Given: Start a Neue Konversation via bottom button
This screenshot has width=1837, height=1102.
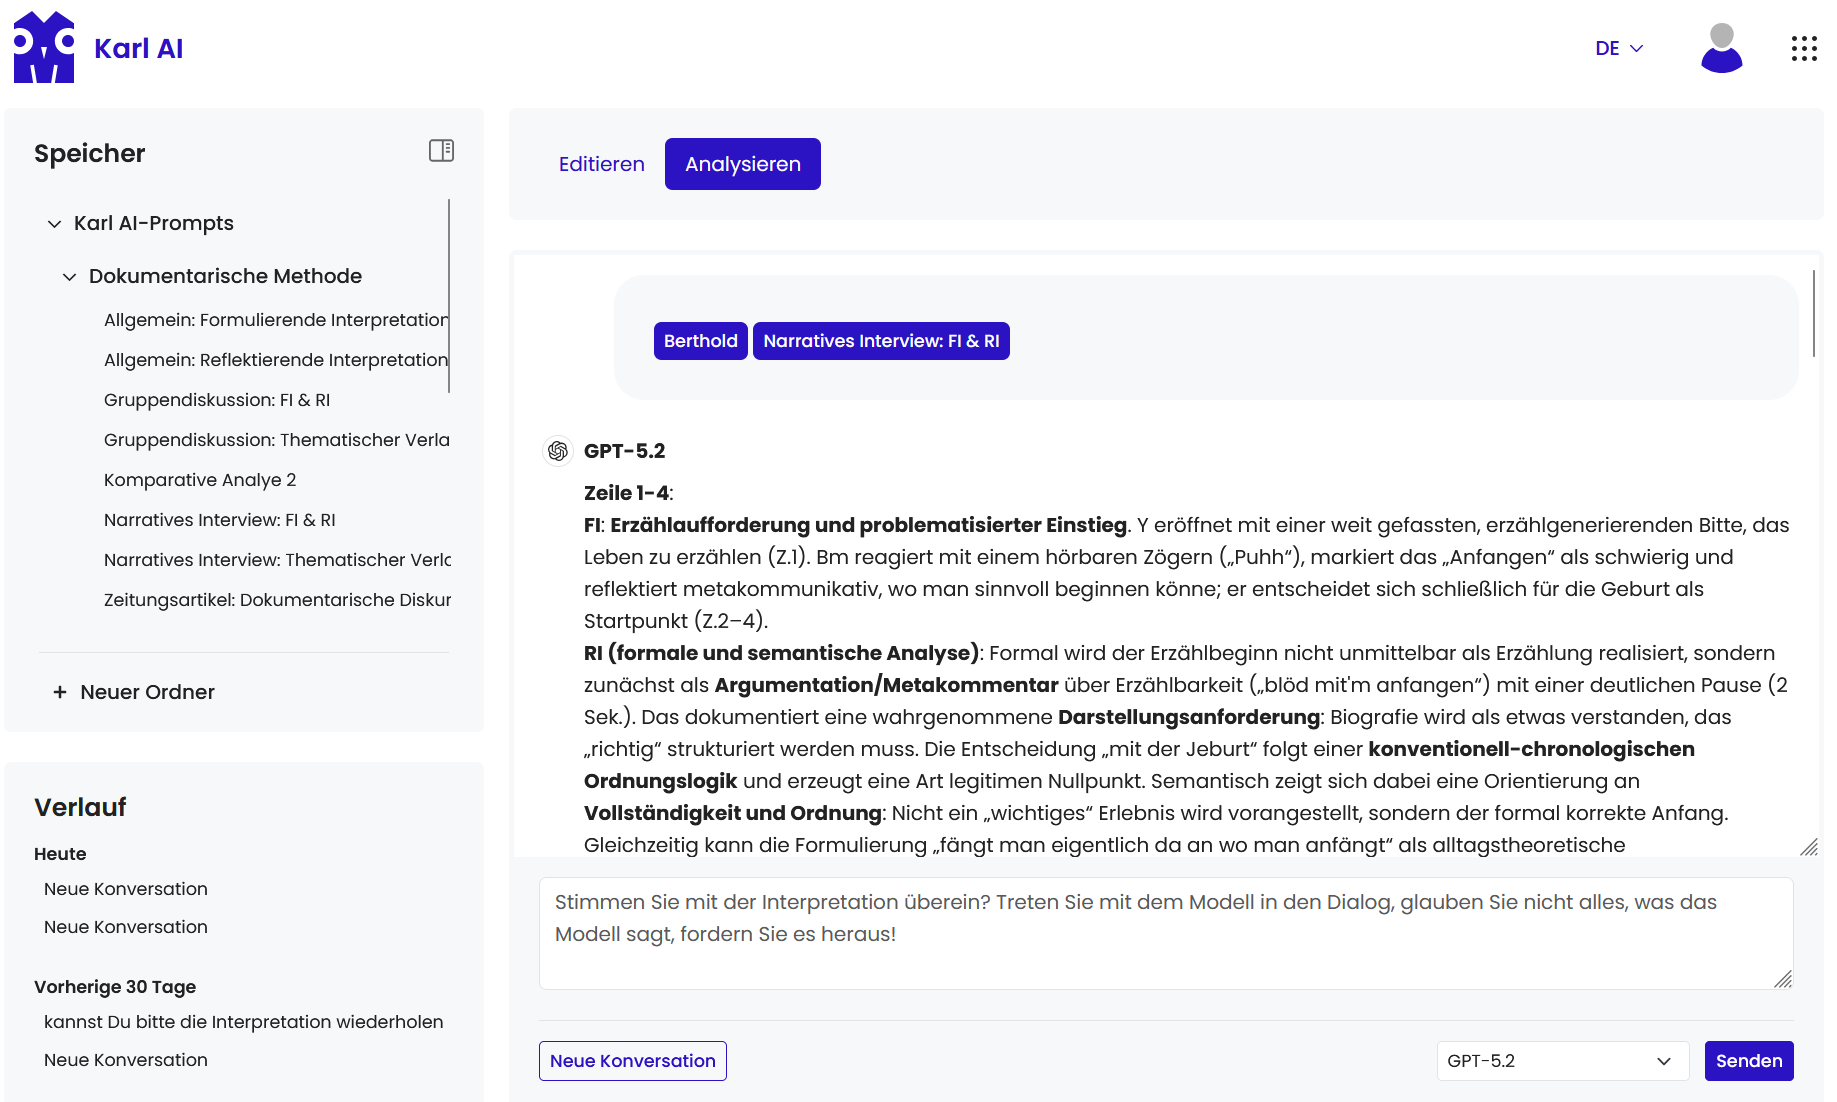Looking at the screenshot, I should click(x=632, y=1061).
